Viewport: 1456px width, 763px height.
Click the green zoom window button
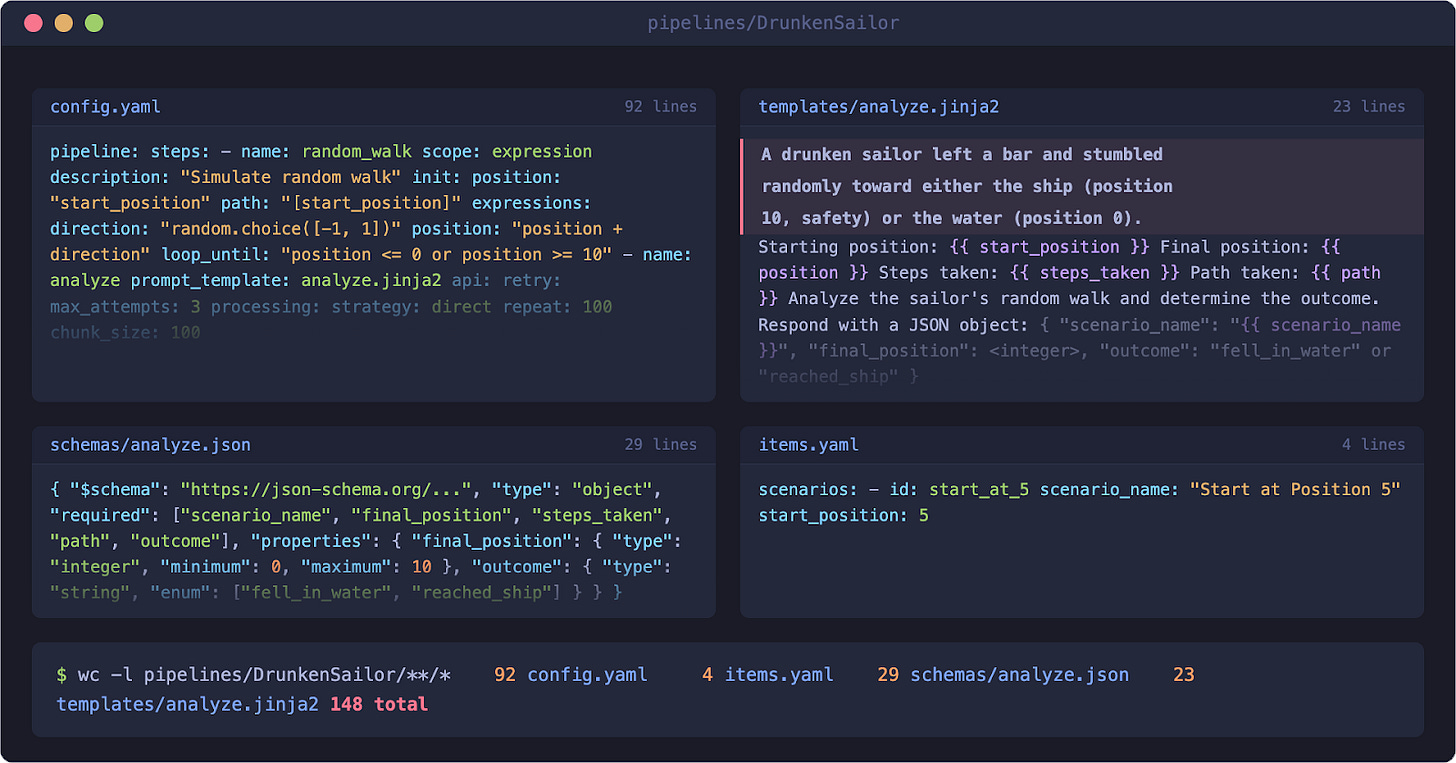(93, 22)
